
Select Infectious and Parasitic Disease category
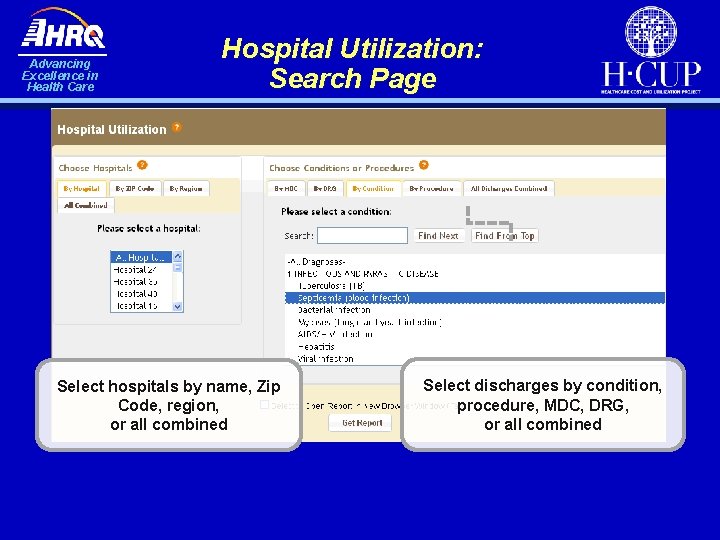[x=475, y=274]
